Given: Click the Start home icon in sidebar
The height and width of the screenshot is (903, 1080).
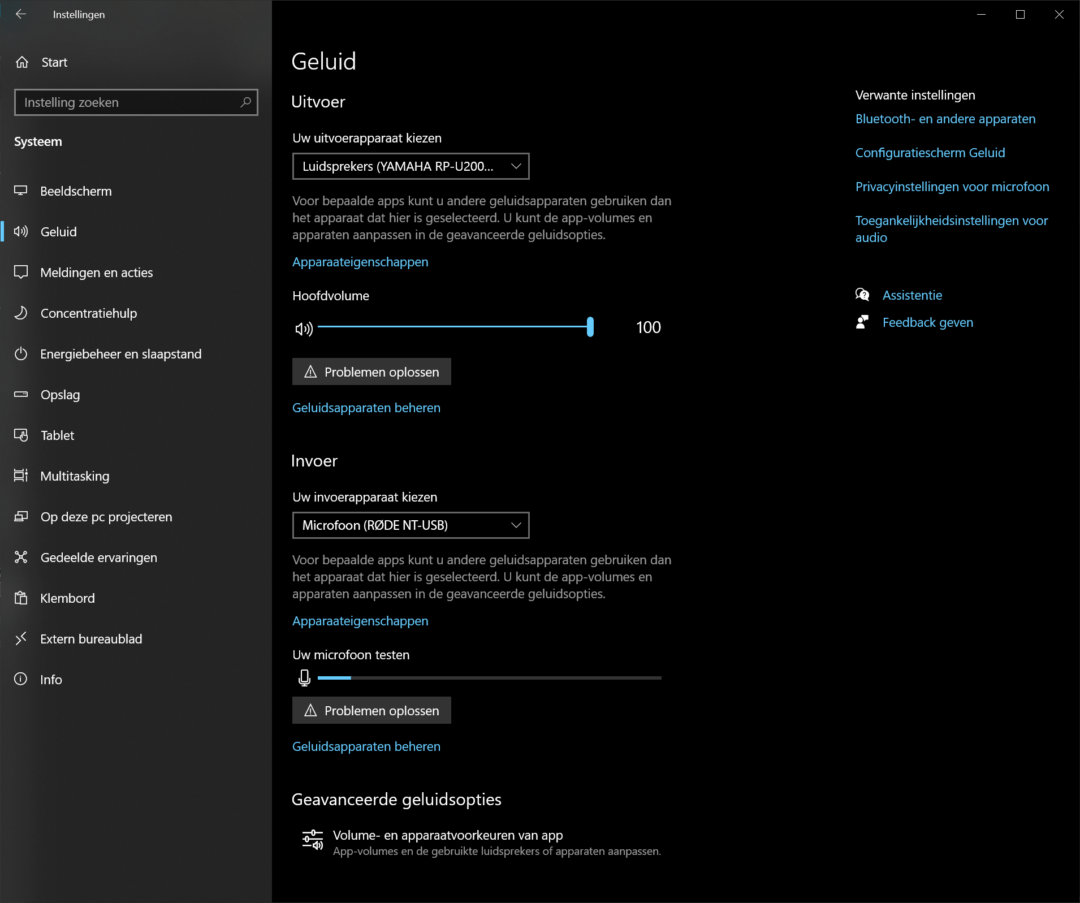Looking at the screenshot, I should tap(22, 62).
